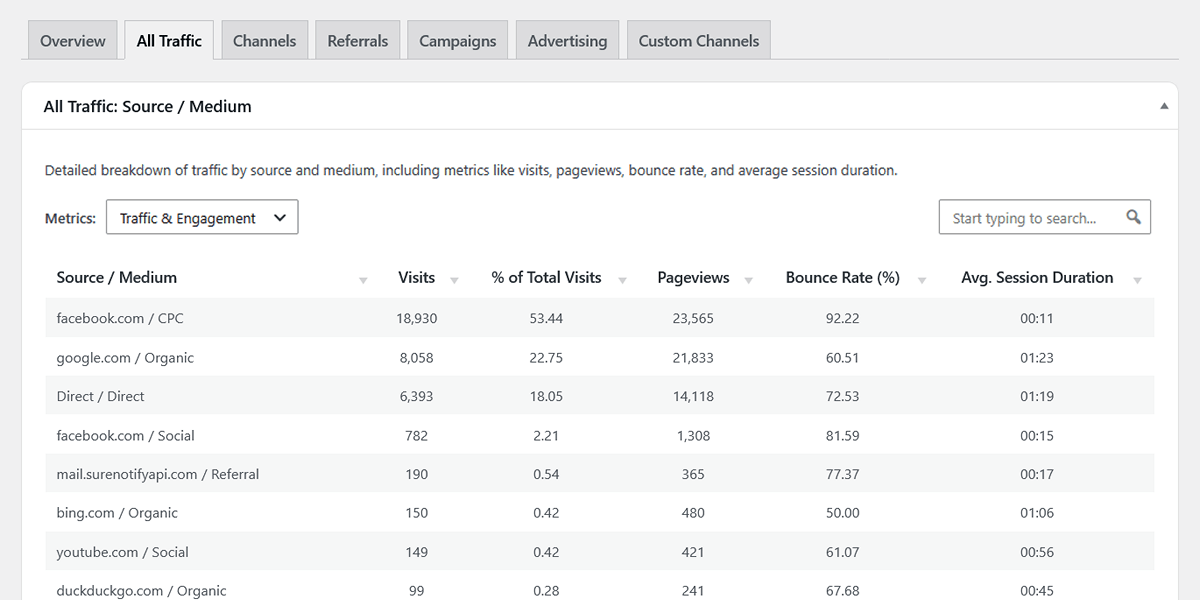This screenshot has height=600, width=1200.
Task: Click the Visits column header
Action: coord(416,278)
